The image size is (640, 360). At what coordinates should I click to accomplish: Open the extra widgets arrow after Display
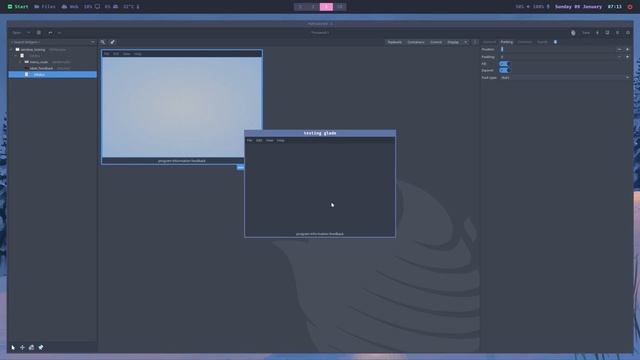(x=466, y=42)
